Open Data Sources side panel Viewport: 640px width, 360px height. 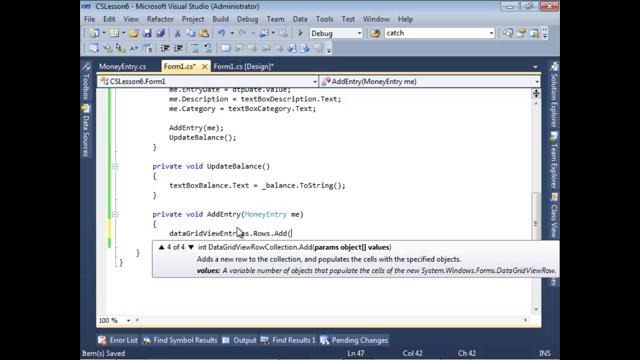click(x=86, y=130)
